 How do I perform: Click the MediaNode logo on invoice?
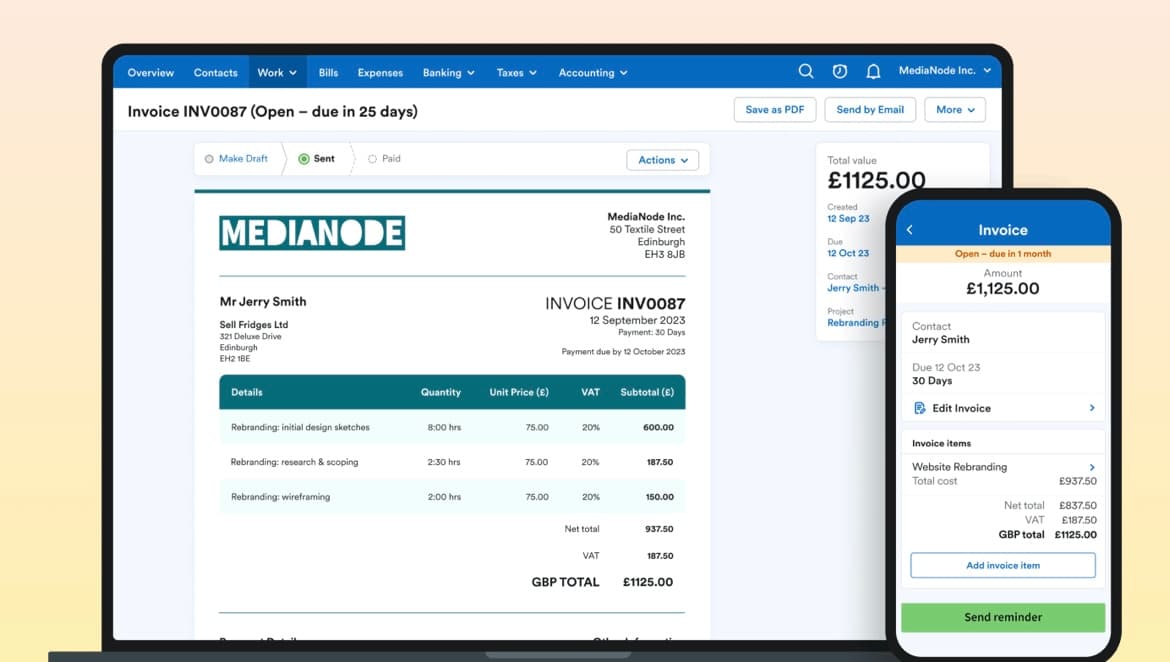pyautogui.click(x=312, y=233)
